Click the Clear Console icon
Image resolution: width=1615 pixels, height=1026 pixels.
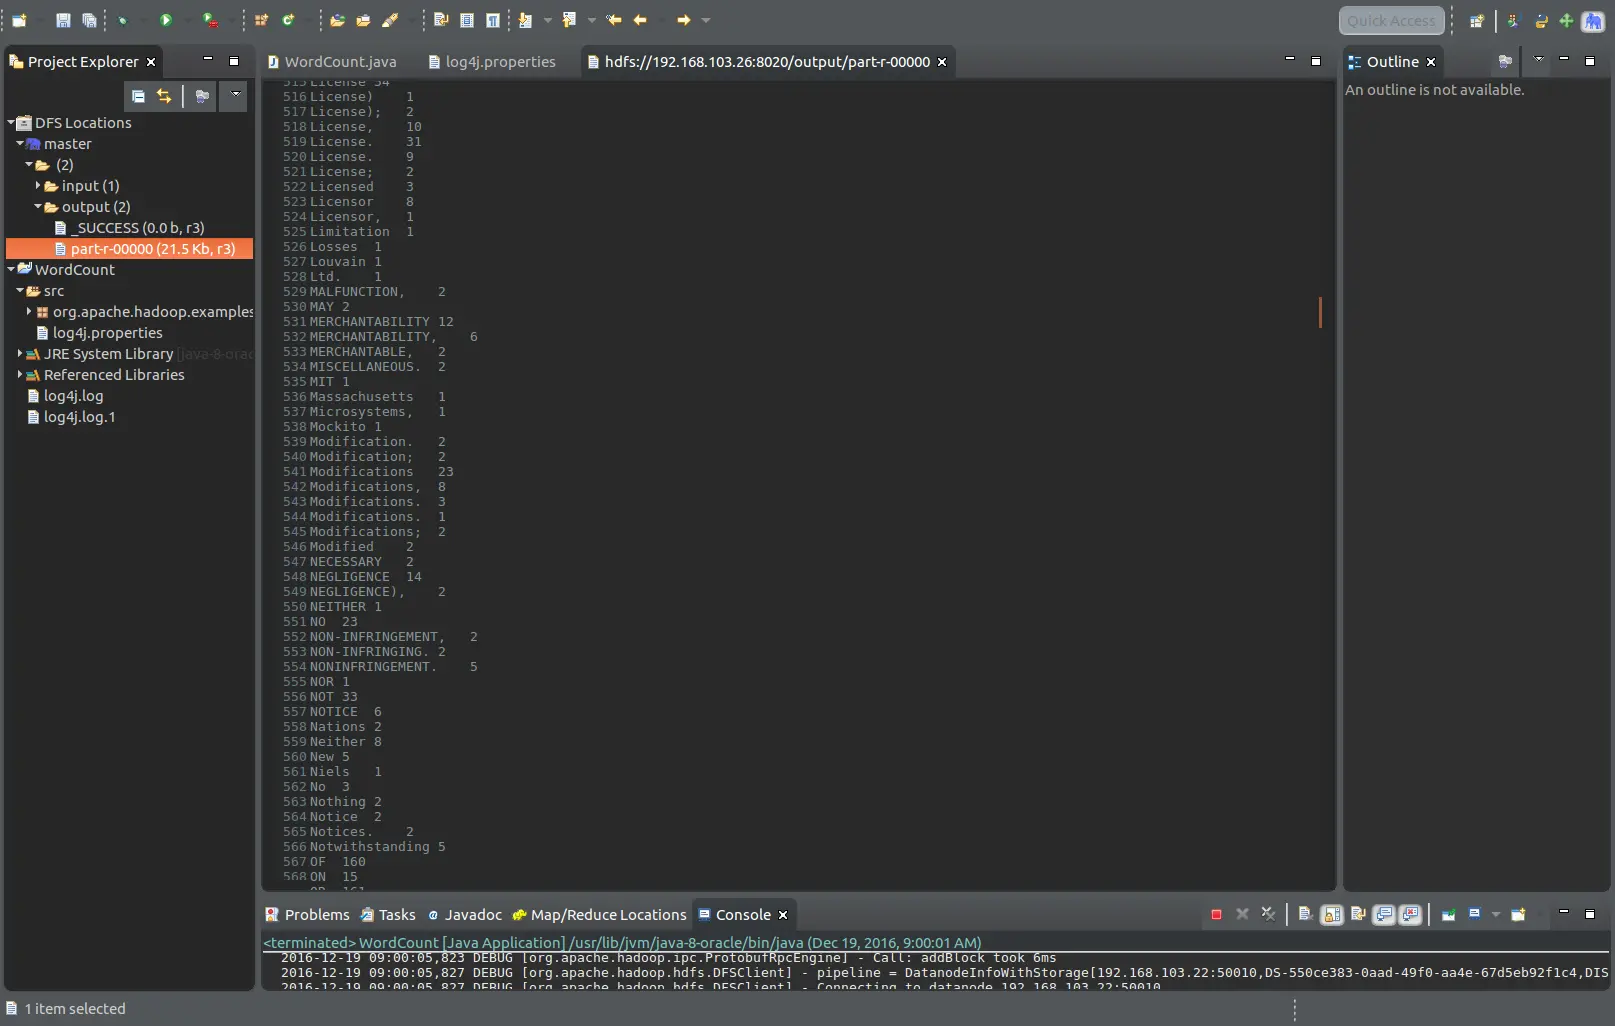(1305, 914)
